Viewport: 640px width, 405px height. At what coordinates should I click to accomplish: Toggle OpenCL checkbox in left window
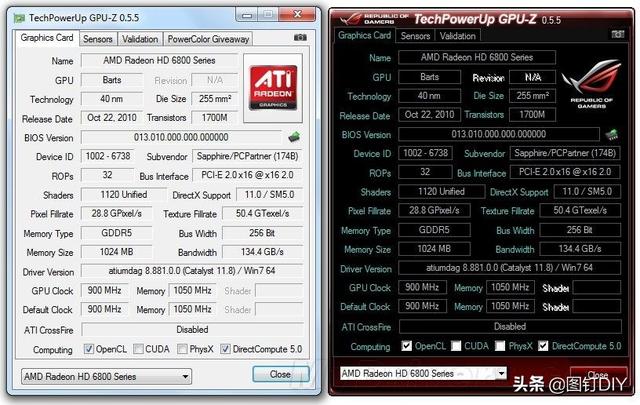coord(89,349)
